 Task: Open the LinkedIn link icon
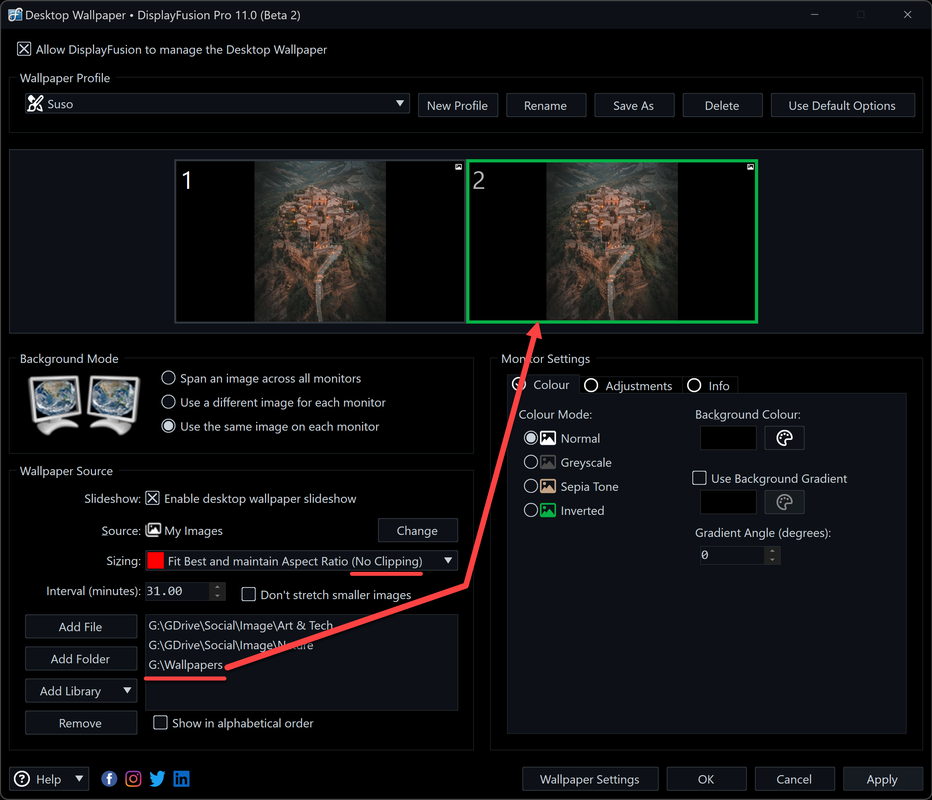click(181, 779)
